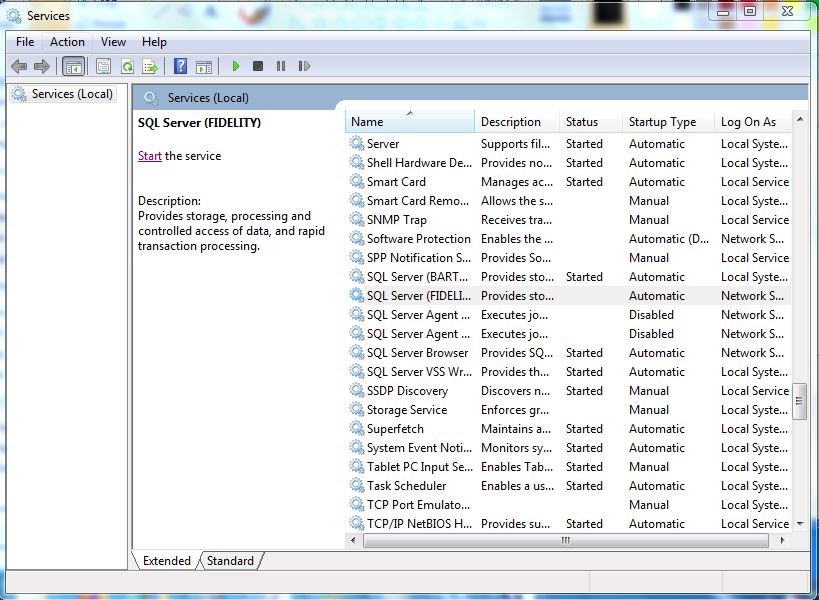Screen dimensions: 819x600
Task: Select the System Event Noti... service row
Action: (x=569, y=448)
